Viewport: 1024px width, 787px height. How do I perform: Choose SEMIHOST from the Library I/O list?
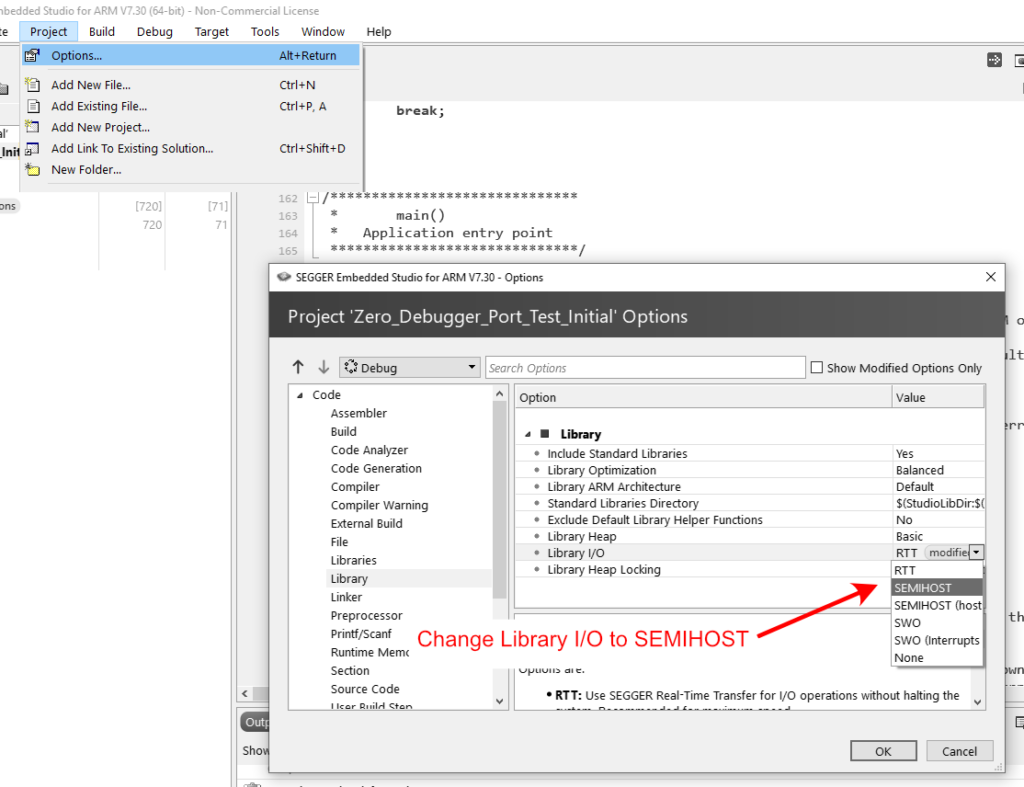[x=936, y=588]
